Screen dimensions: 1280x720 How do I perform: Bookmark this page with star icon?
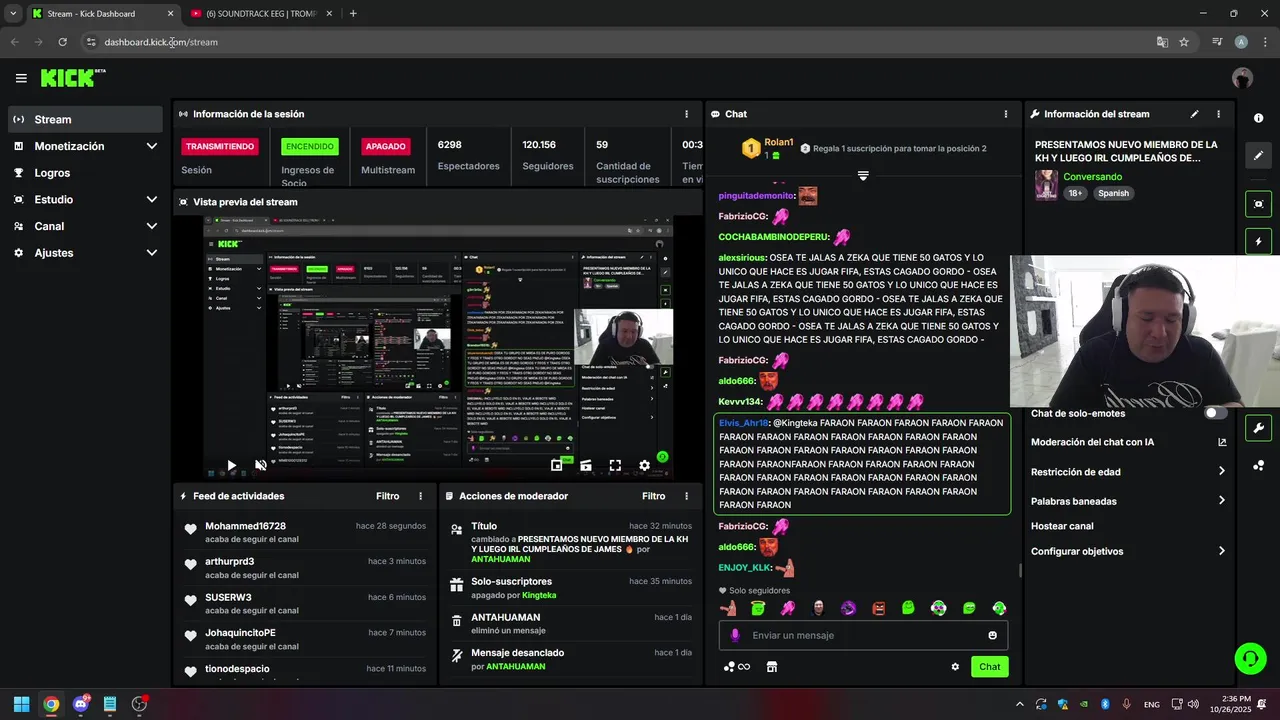pyautogui.click(x=1184, y=42)
